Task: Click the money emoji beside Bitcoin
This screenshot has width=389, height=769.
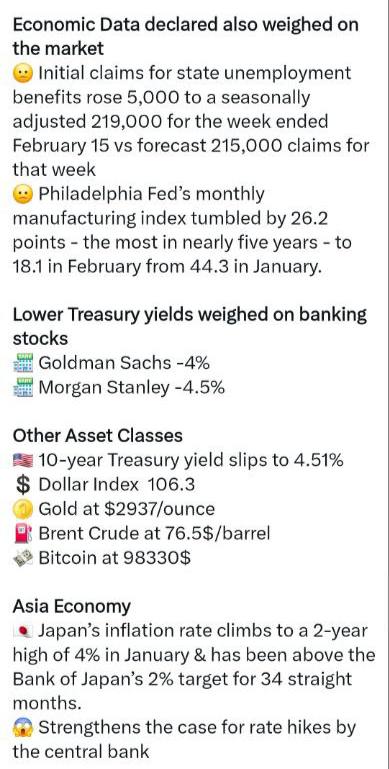Action: point(23,557)
